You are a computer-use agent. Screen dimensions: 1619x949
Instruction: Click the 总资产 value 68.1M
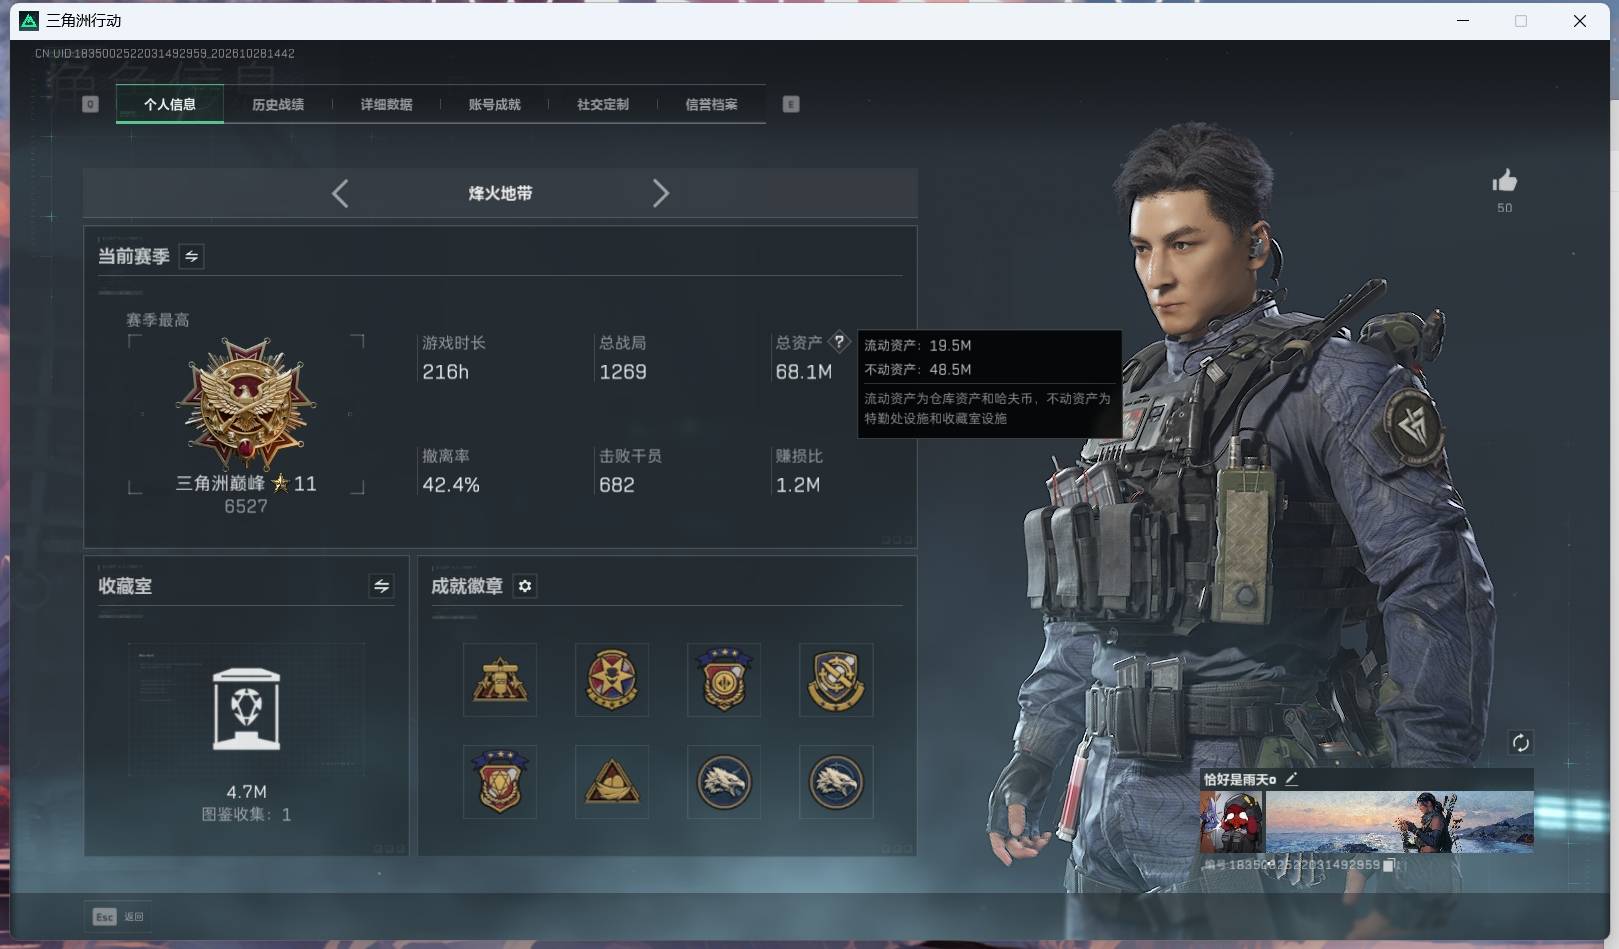point(804,372)
